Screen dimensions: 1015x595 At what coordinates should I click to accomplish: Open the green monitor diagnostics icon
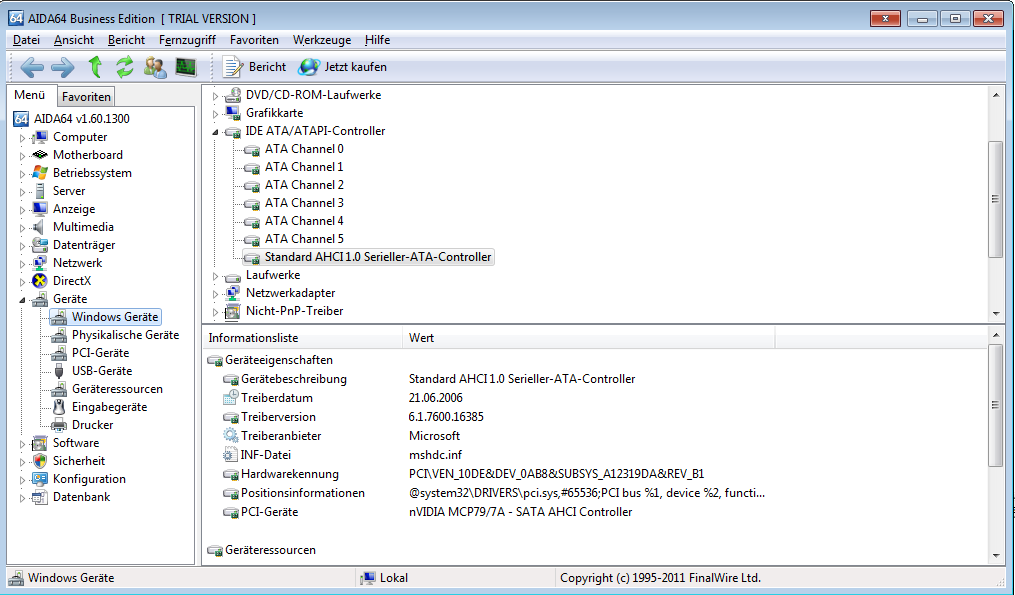click(186, 67)
